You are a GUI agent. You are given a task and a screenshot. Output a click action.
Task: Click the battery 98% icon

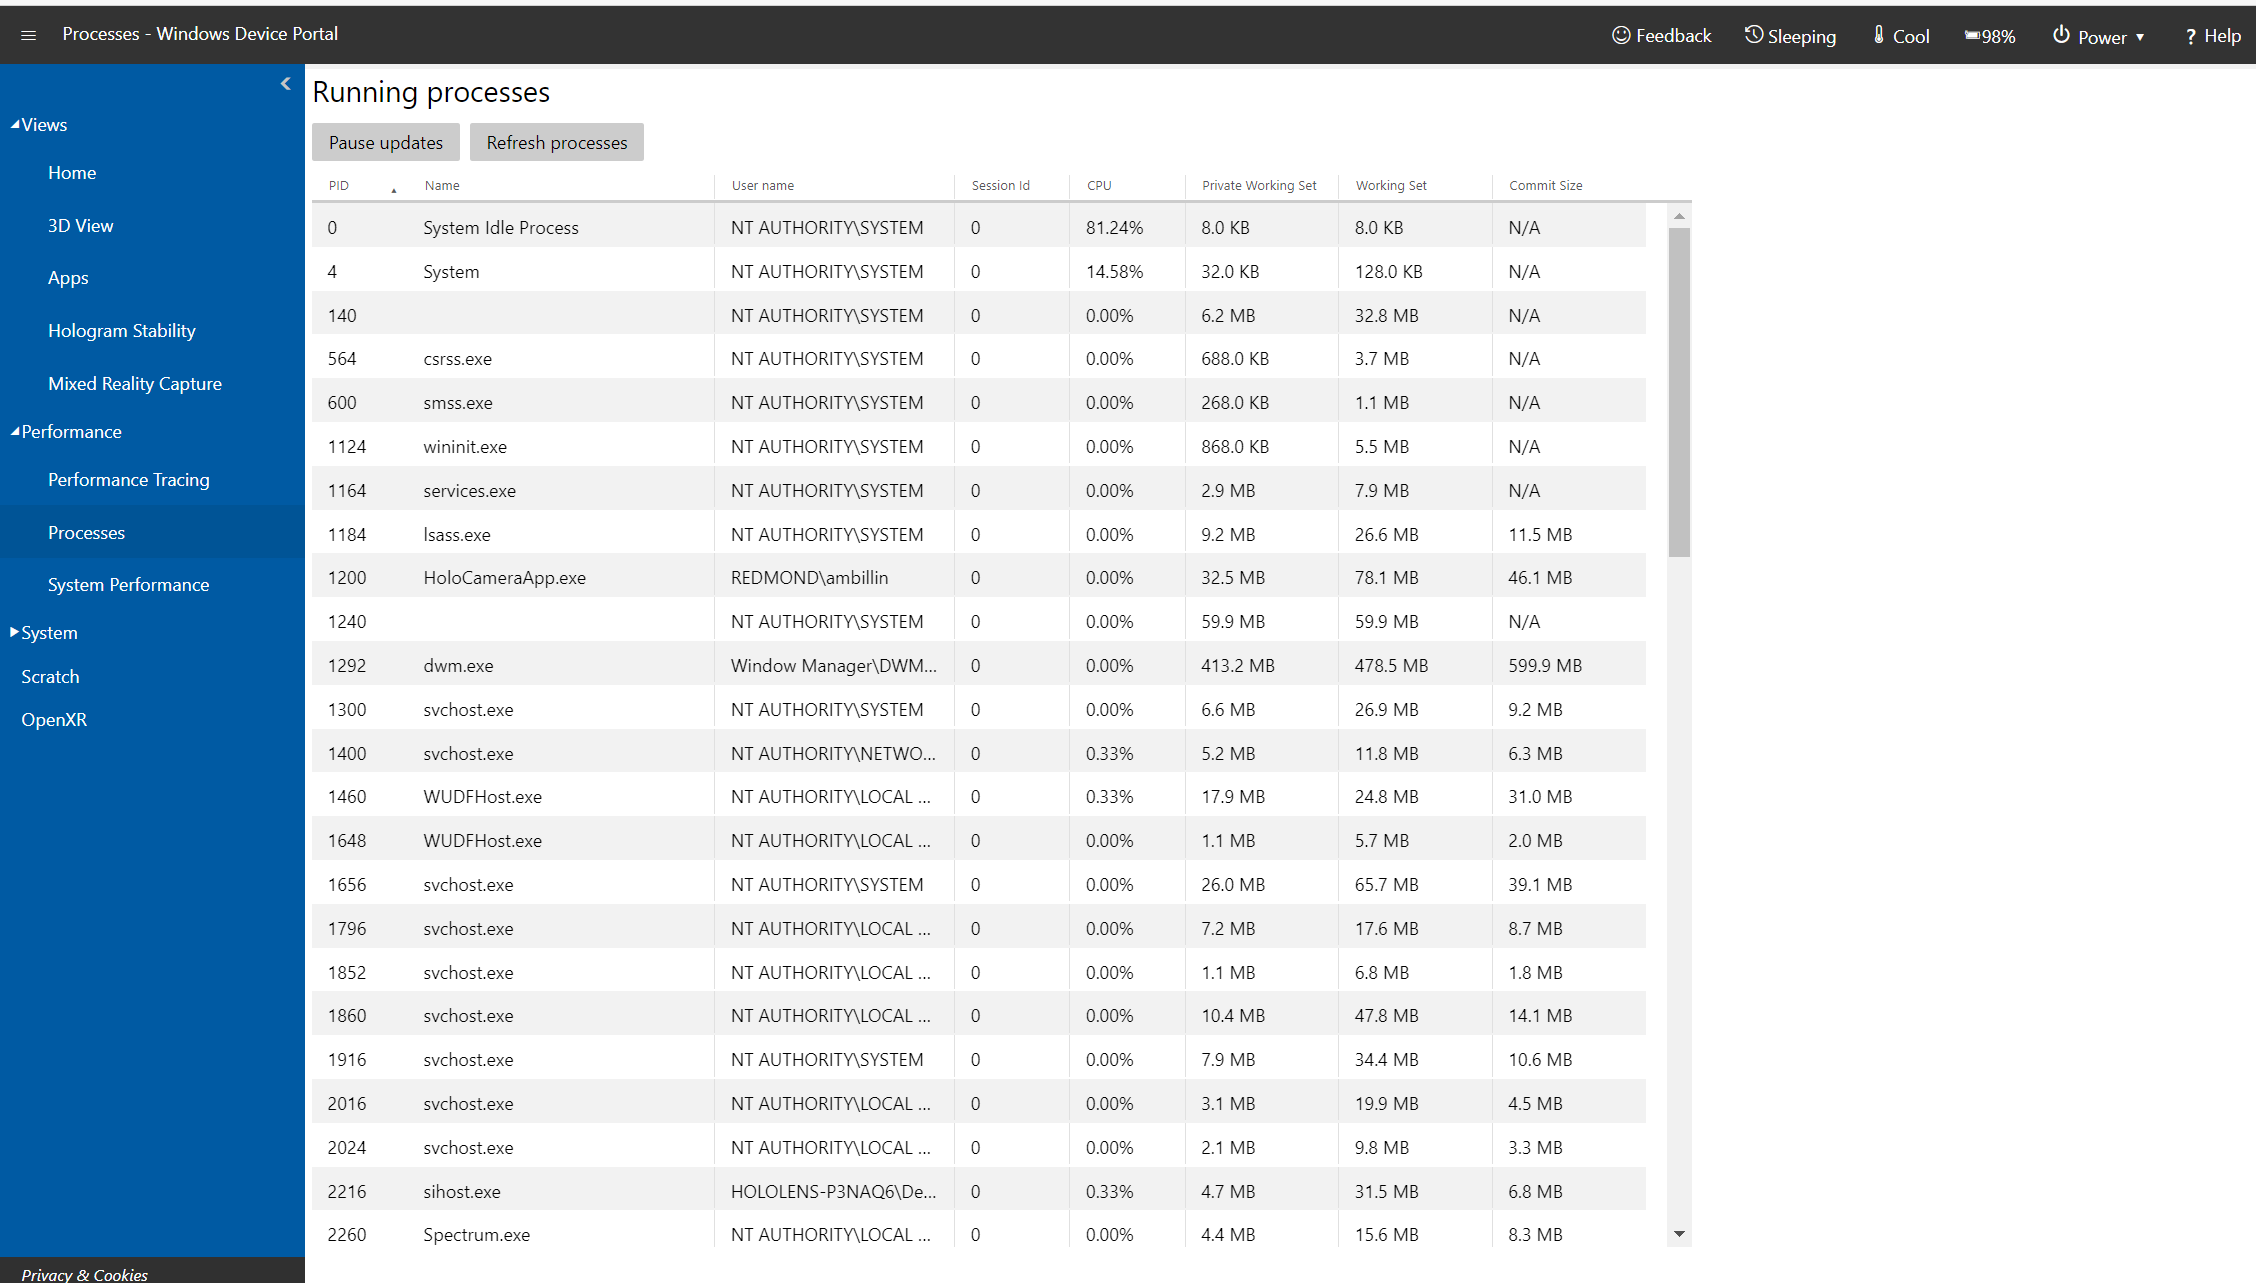point(1991,33)
